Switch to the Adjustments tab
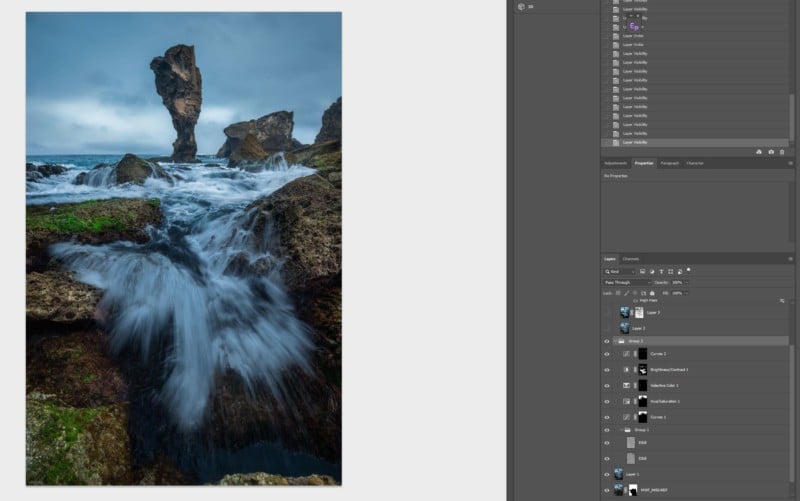Image resolution: width=800 pixels, height=501 pixels. point(615,163)
